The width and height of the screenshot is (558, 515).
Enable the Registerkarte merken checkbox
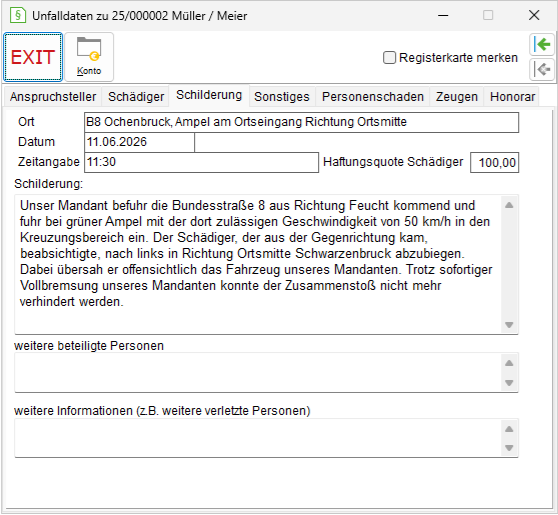pos(389,58)
